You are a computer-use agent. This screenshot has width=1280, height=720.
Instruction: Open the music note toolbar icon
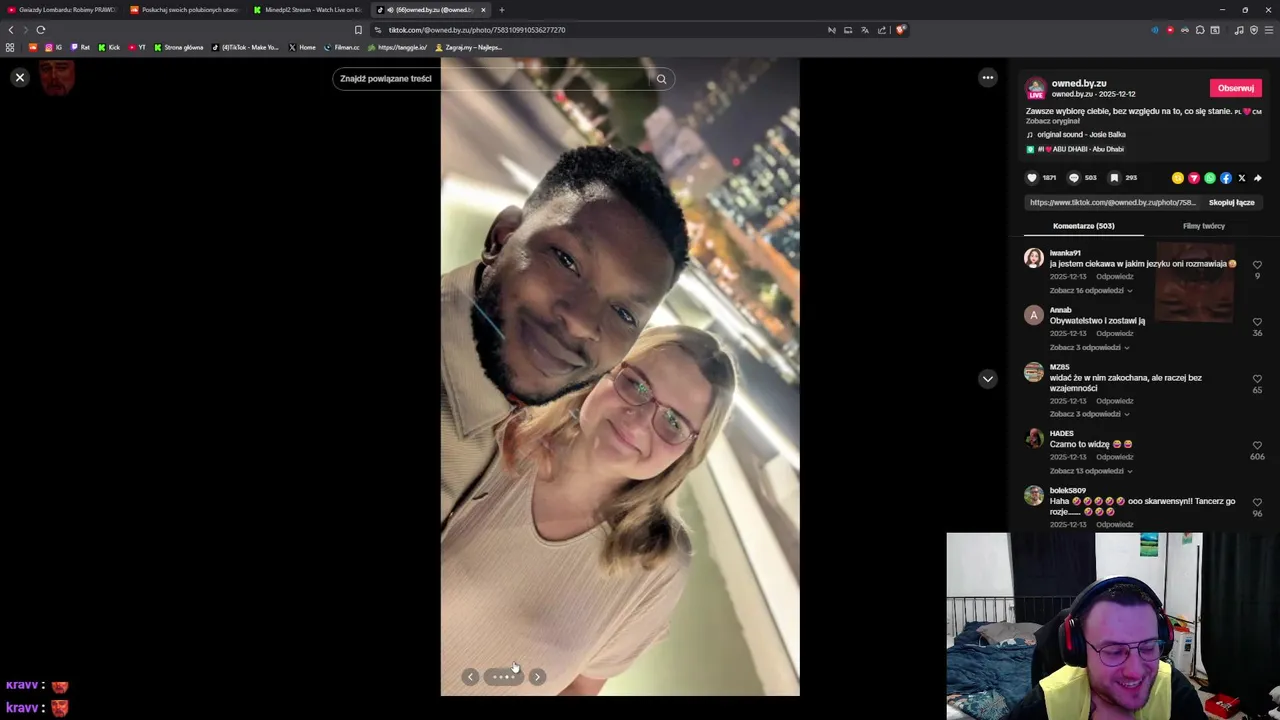pos(1239,30)
